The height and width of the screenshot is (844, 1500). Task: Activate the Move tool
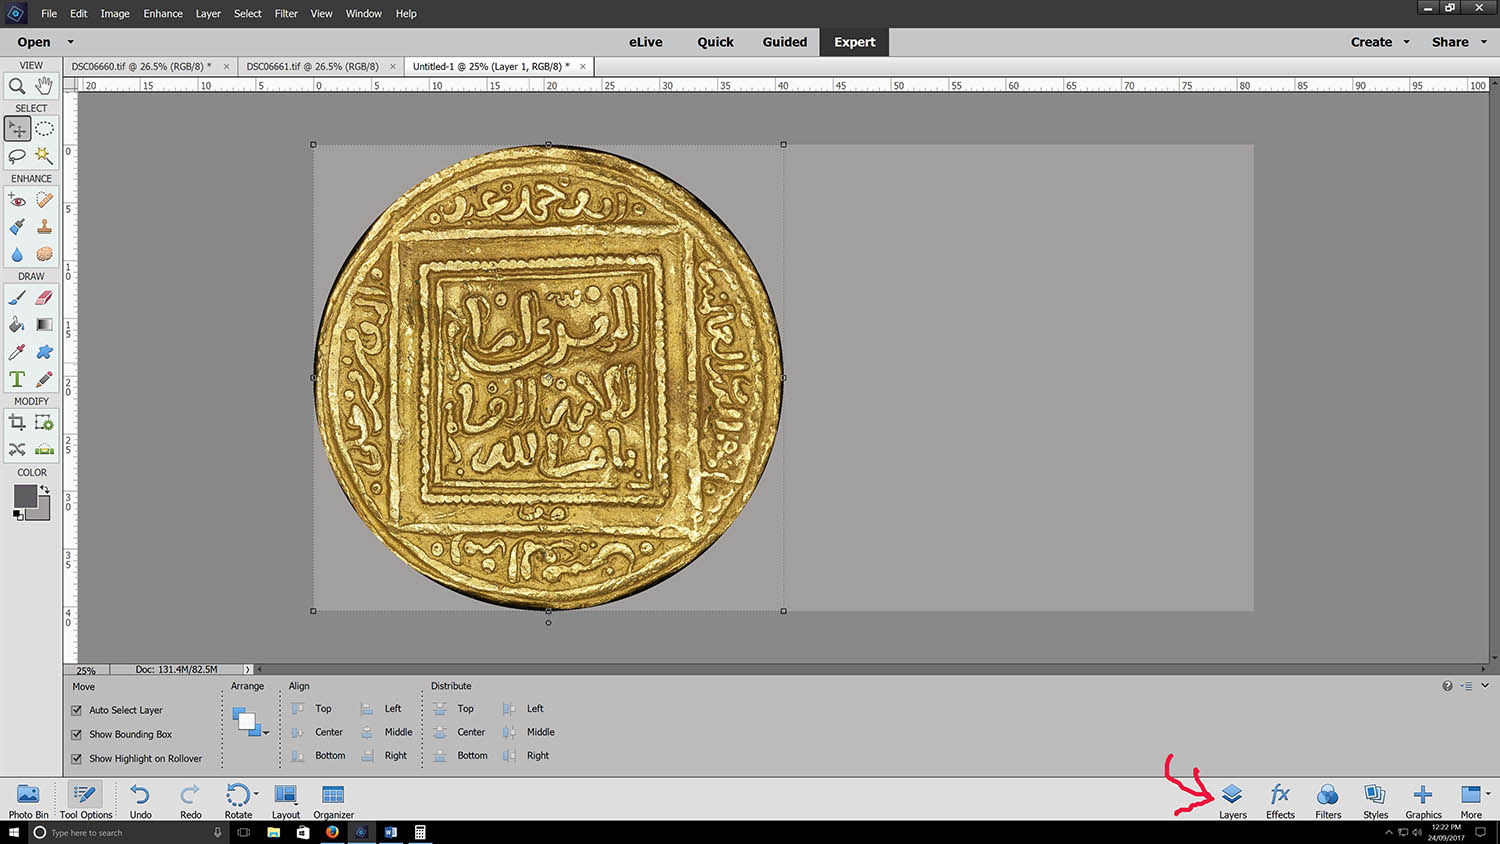(17, 129)
